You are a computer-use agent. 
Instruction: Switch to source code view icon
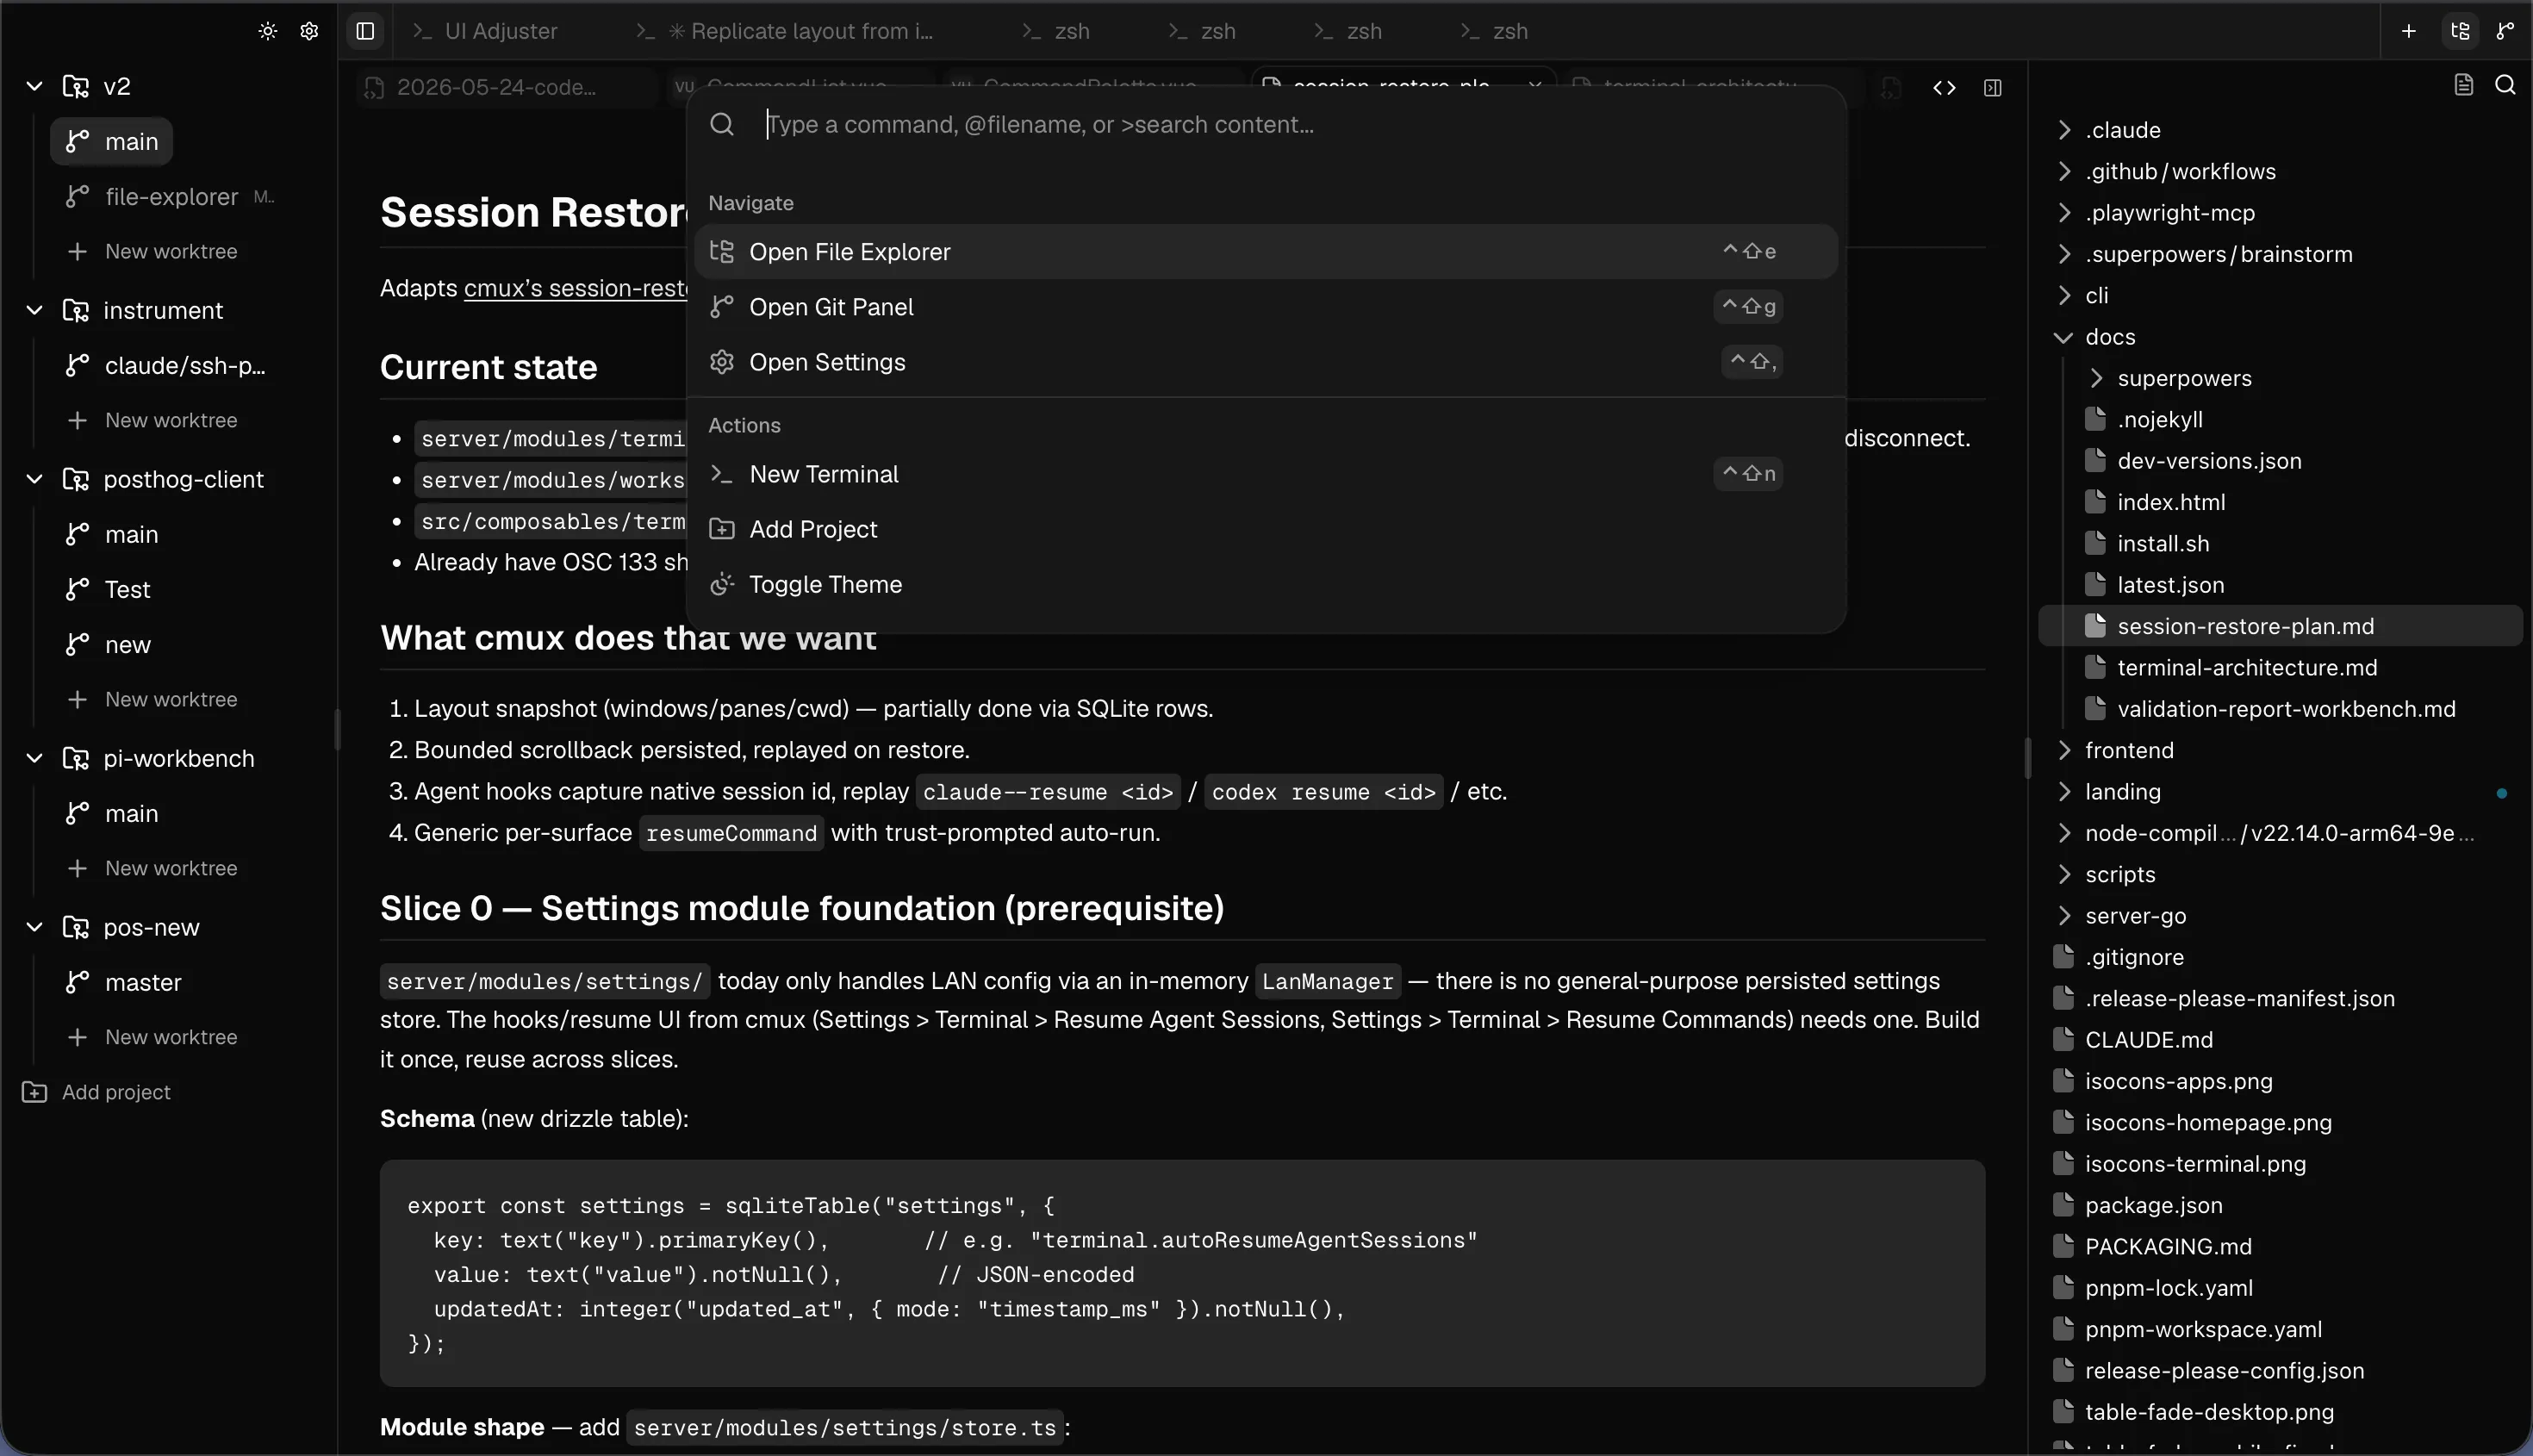[1944, 88]
